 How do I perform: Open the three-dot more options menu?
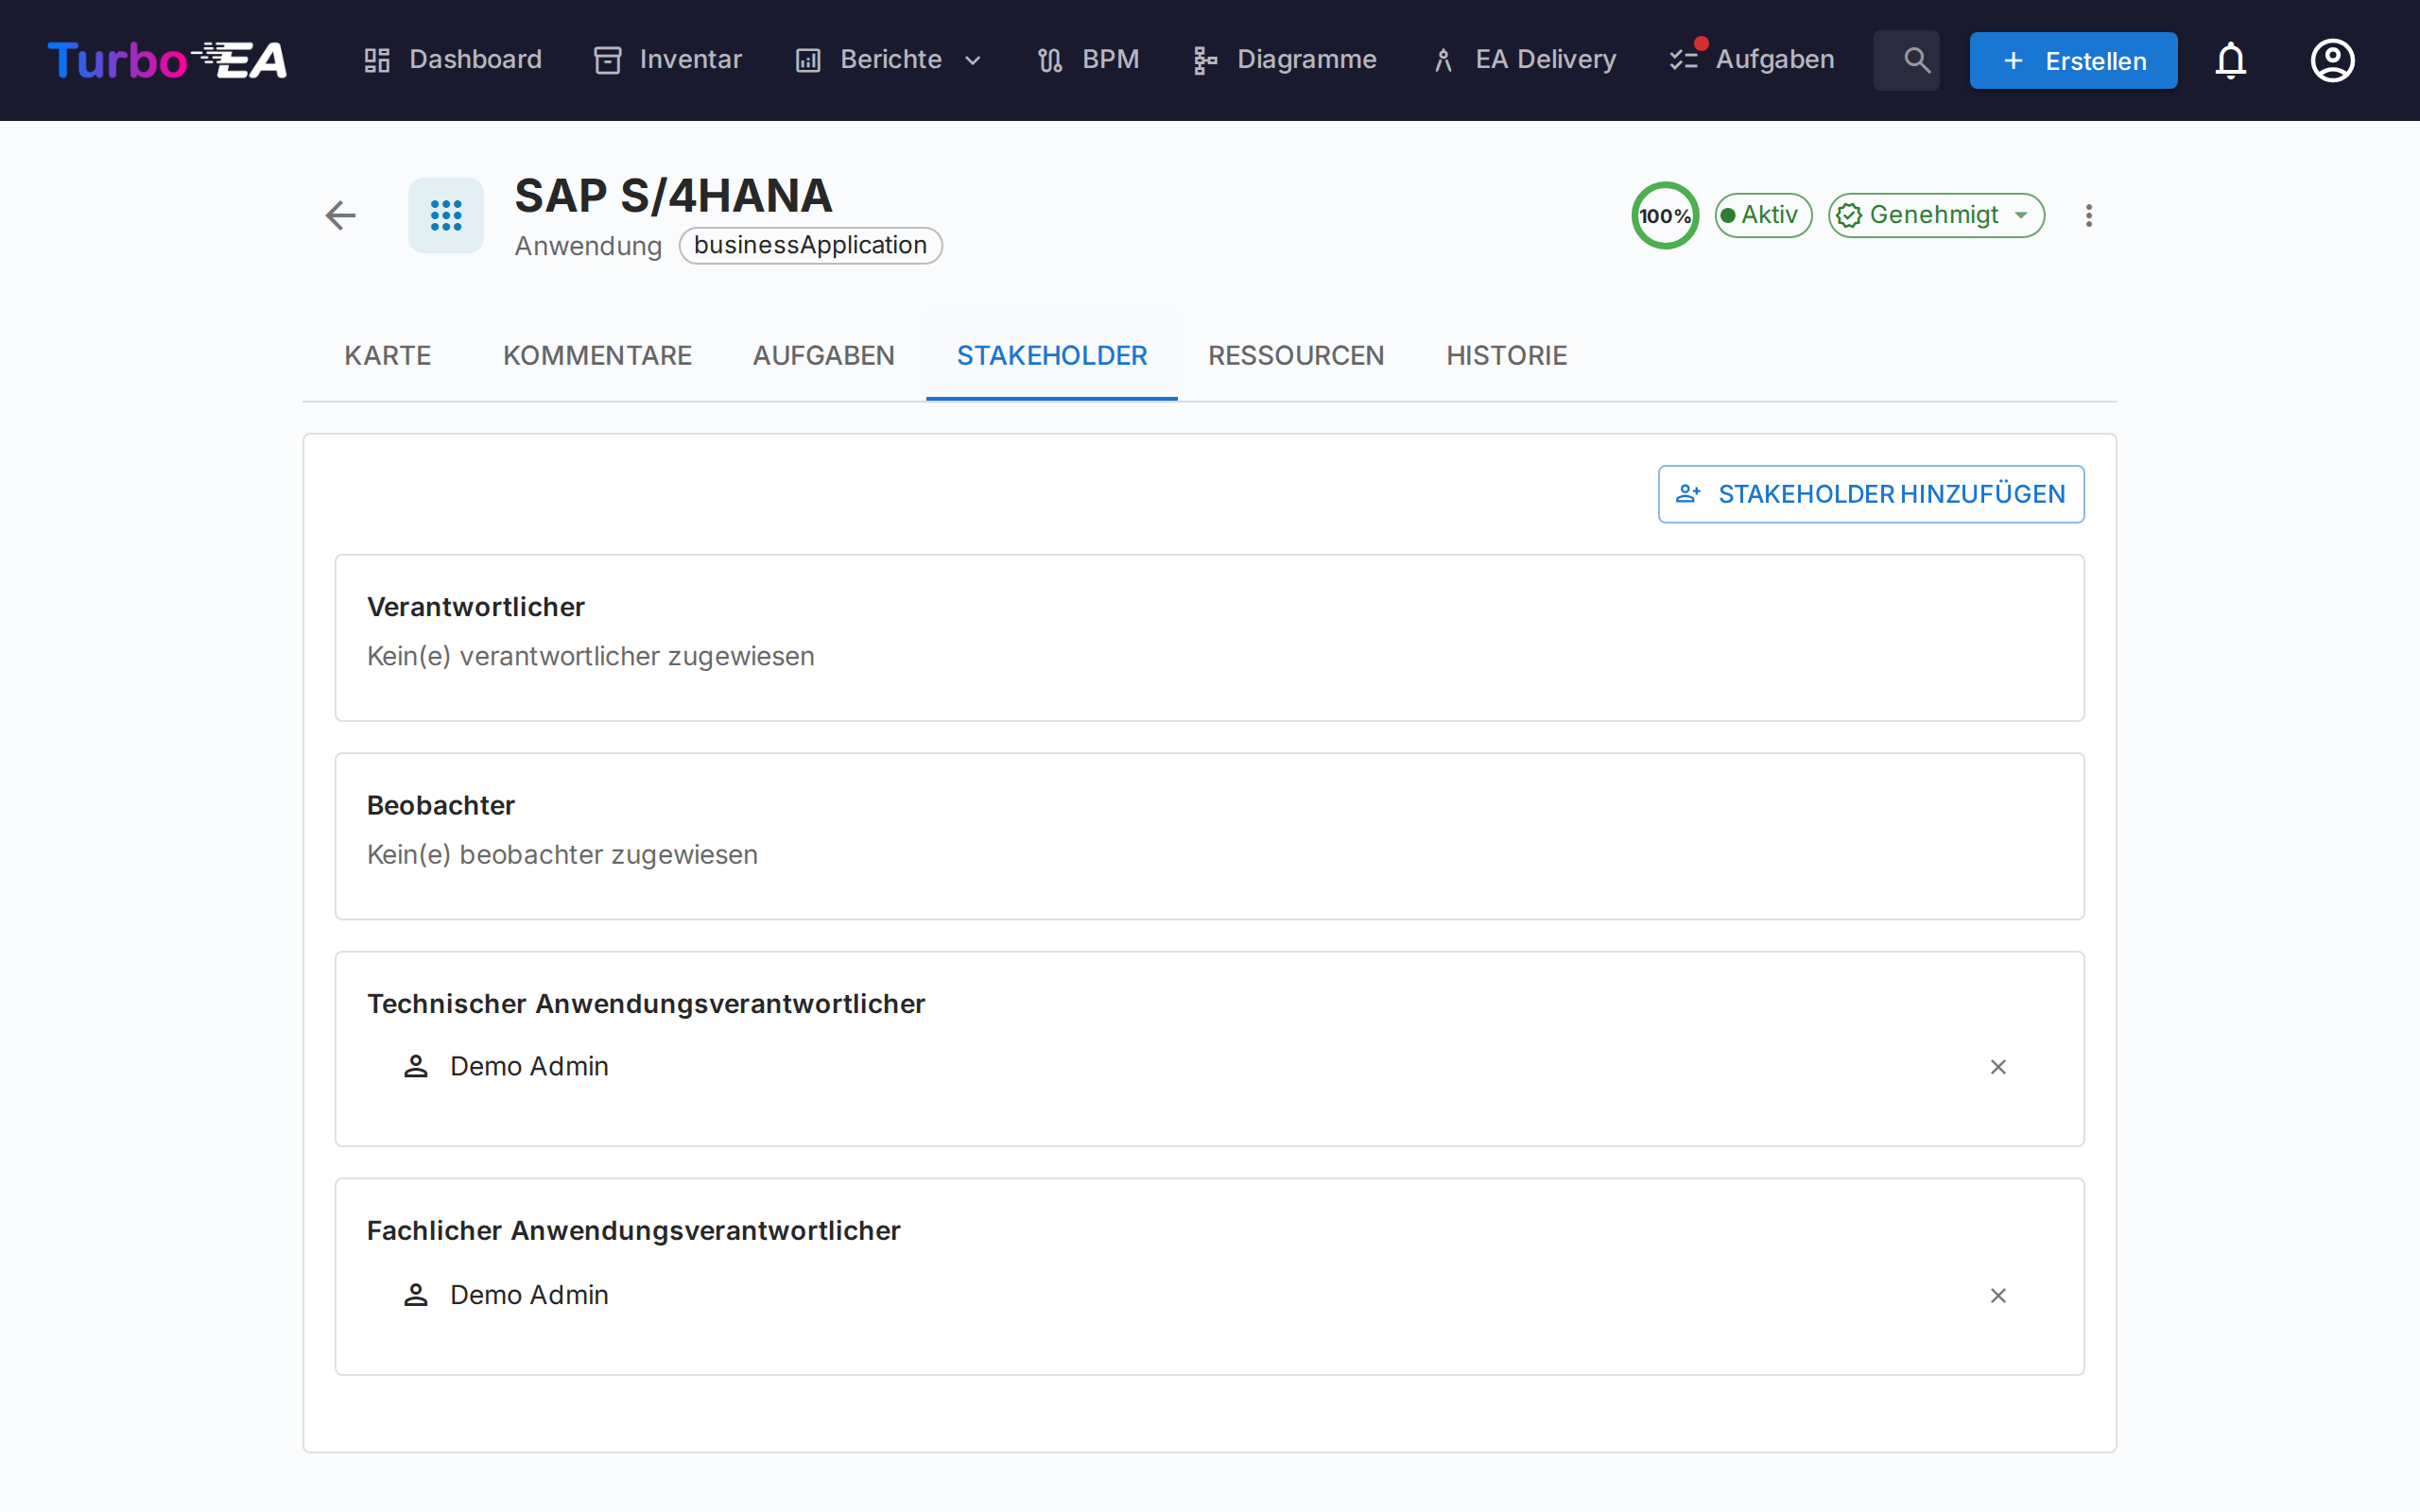tap(2088, 215)
